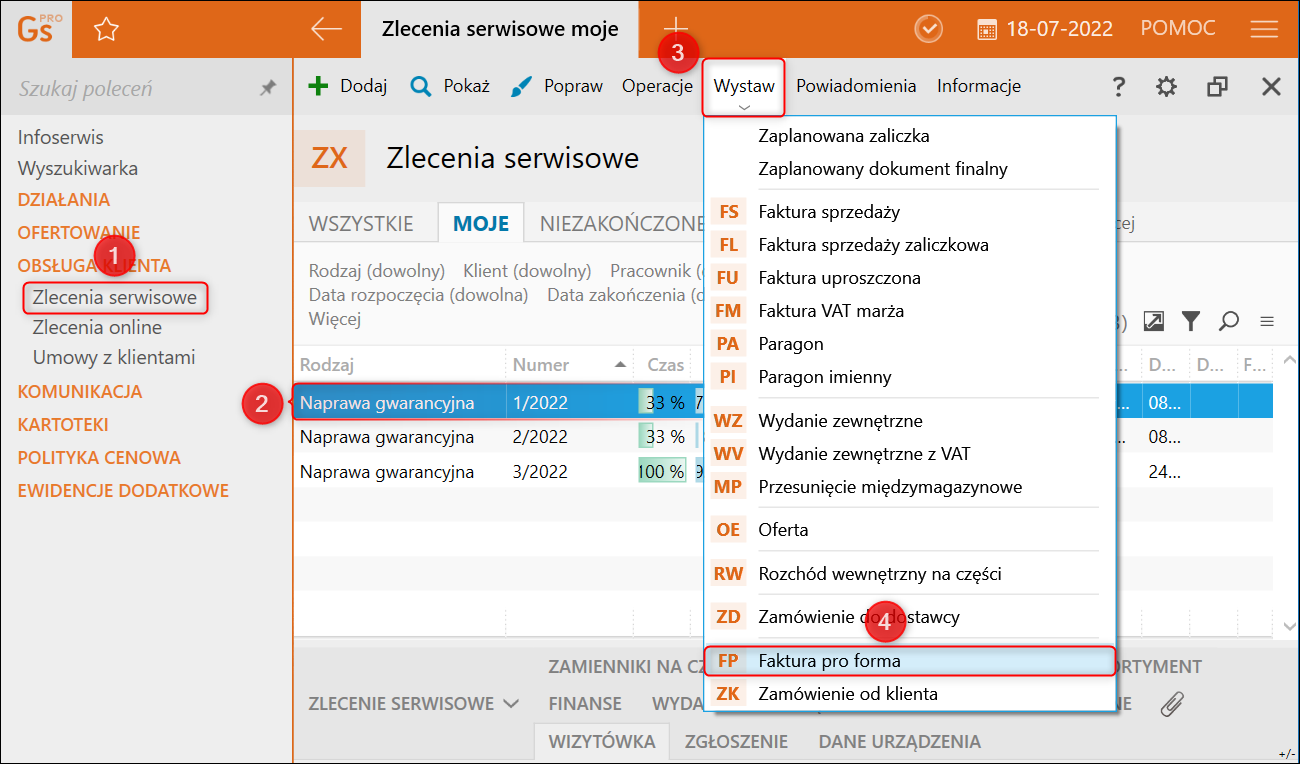Open the Informacje menu

click(979, 86)
